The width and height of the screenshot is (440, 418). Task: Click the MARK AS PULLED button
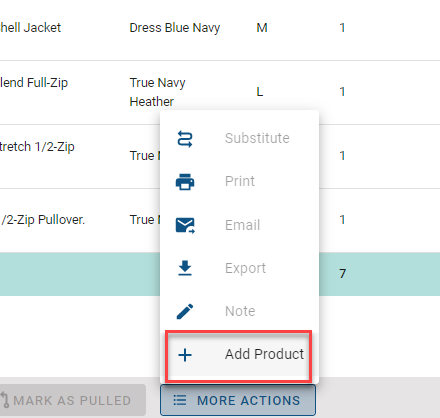click(x=72, y=400)
